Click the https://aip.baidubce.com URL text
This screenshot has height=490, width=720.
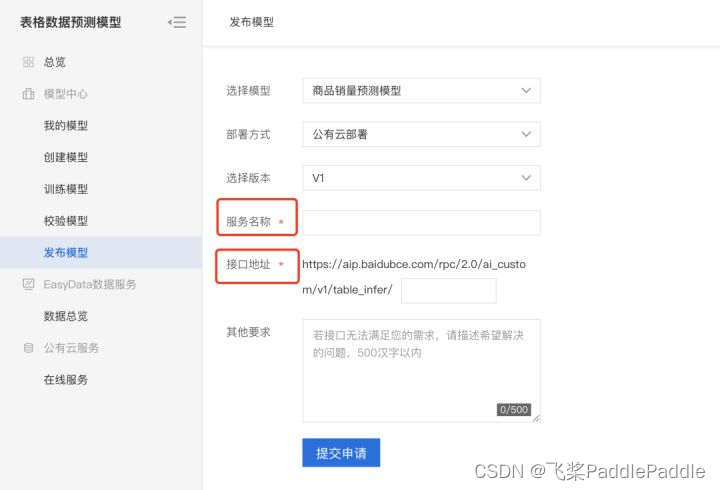coord(414,277)
